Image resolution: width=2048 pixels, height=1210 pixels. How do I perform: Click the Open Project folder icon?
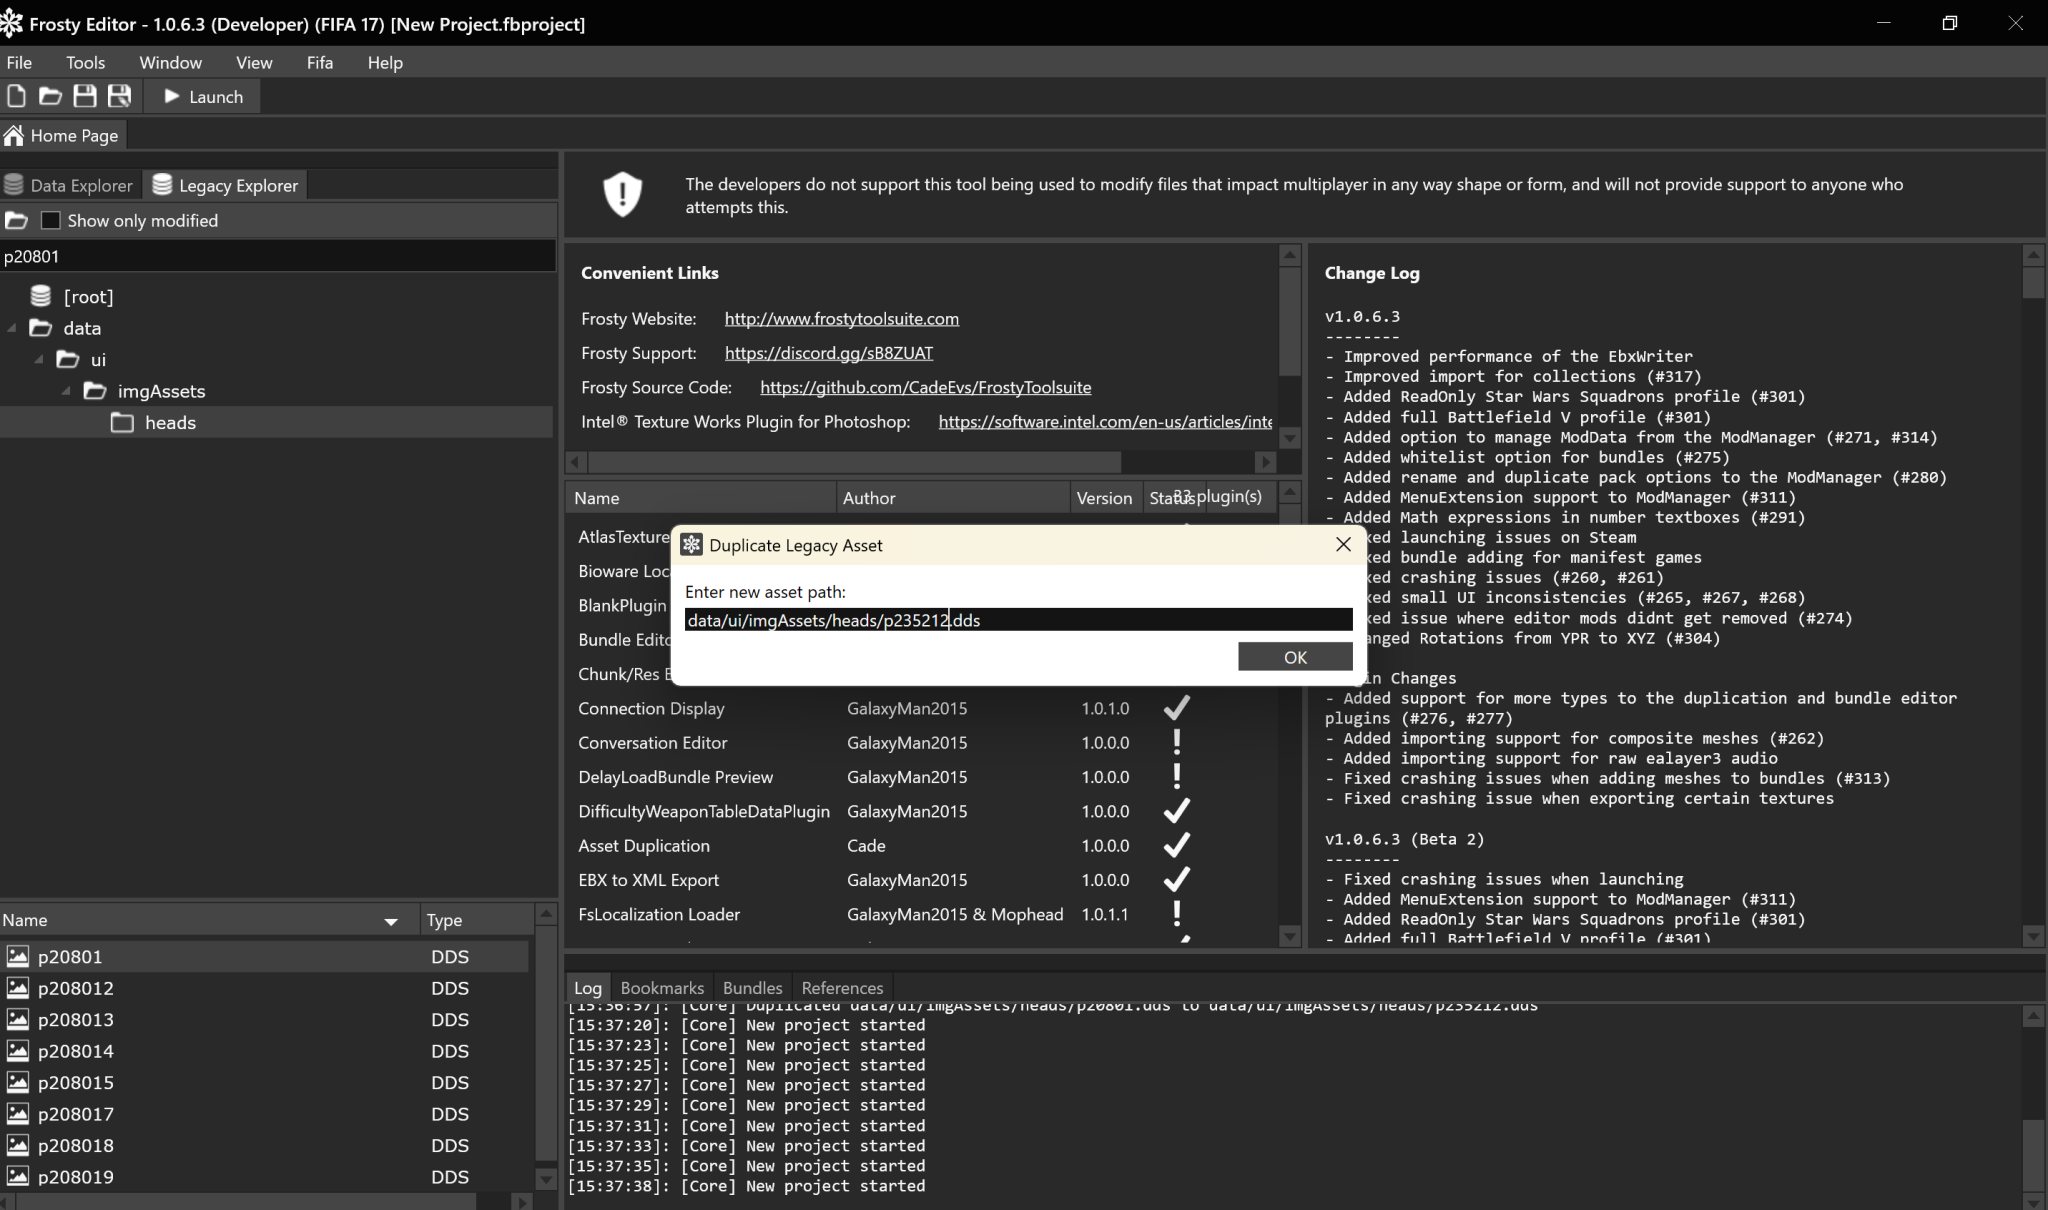tap(50, 96)
